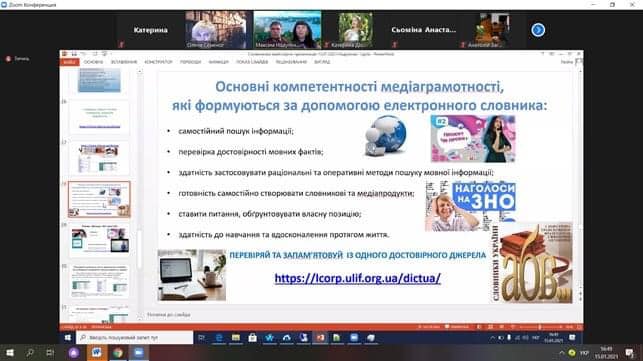The image size is (643, 361).
Task: Open search on the local taskbar
Action: [x=30, y=353]
